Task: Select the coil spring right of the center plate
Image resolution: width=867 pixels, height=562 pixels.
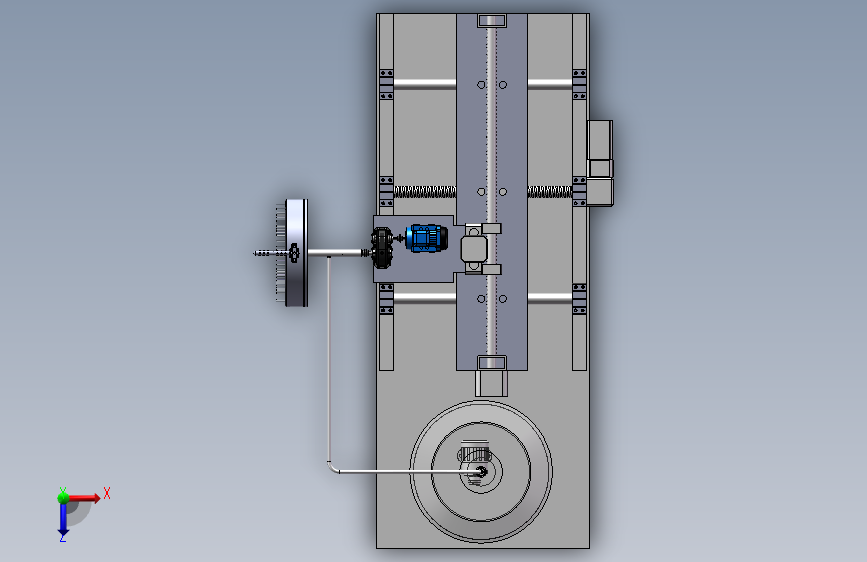Action: pyautogui.click(x=549, y=191)
